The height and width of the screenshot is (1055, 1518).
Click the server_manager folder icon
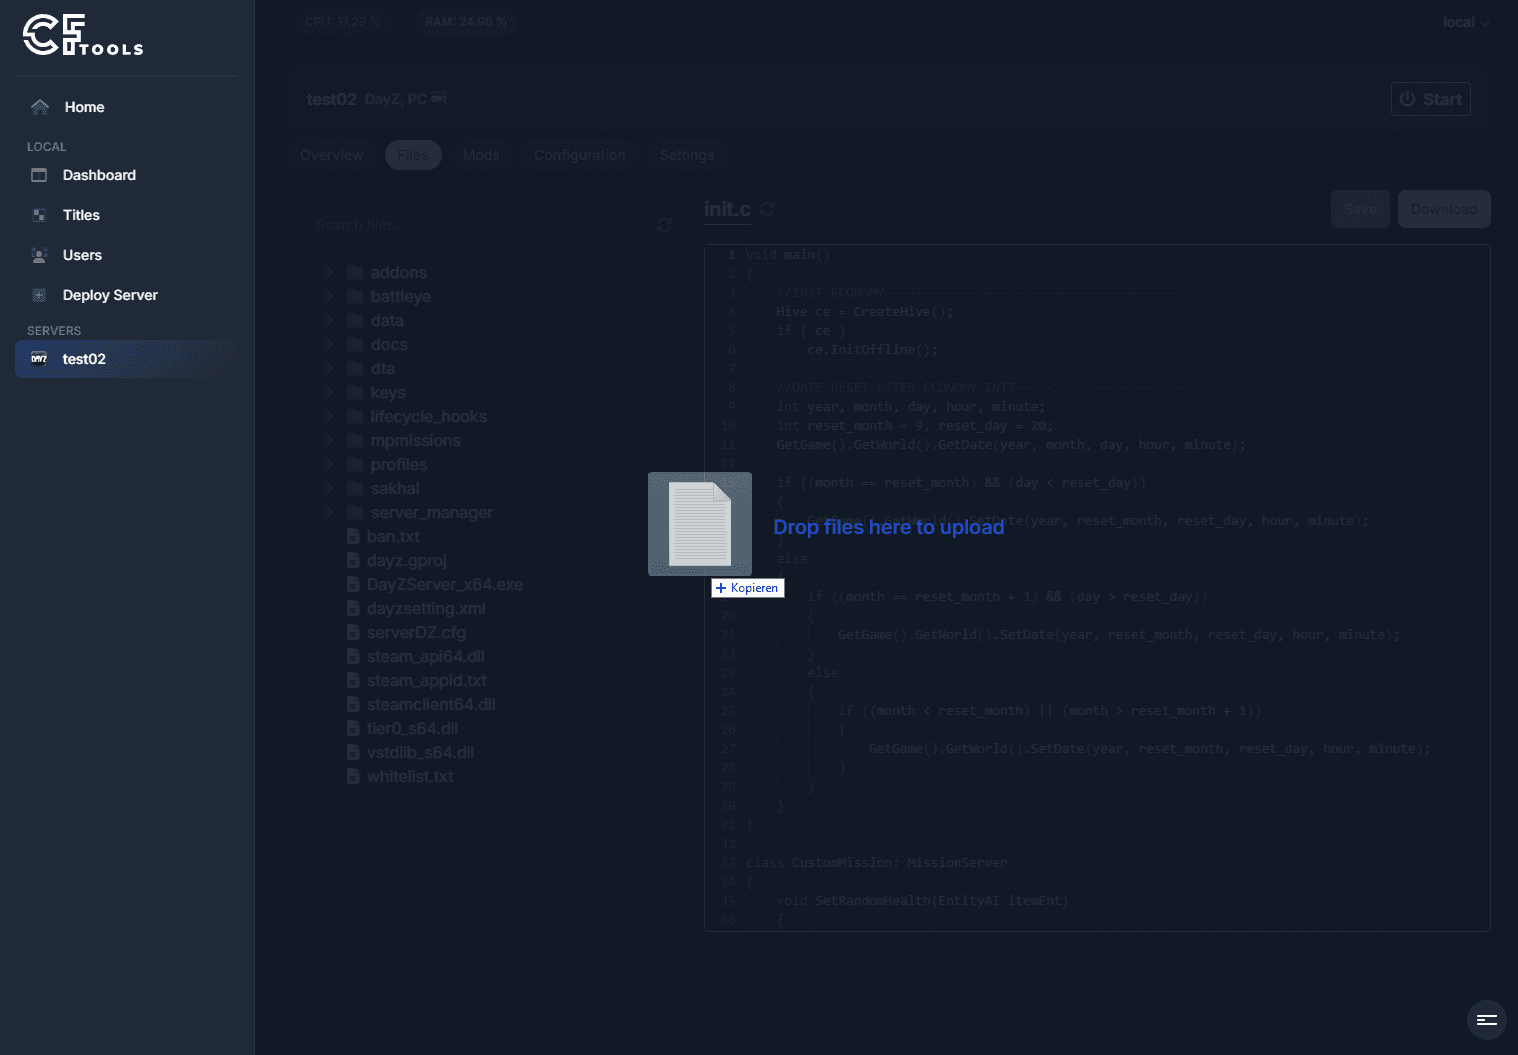point(355,512)
